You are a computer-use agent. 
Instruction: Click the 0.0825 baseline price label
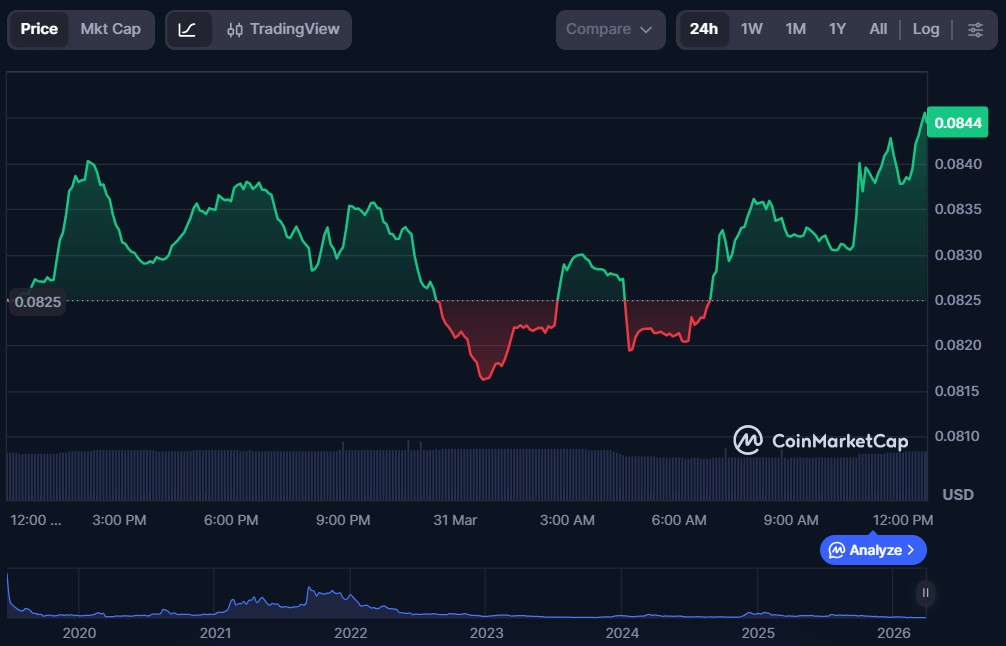pos(36,301)
